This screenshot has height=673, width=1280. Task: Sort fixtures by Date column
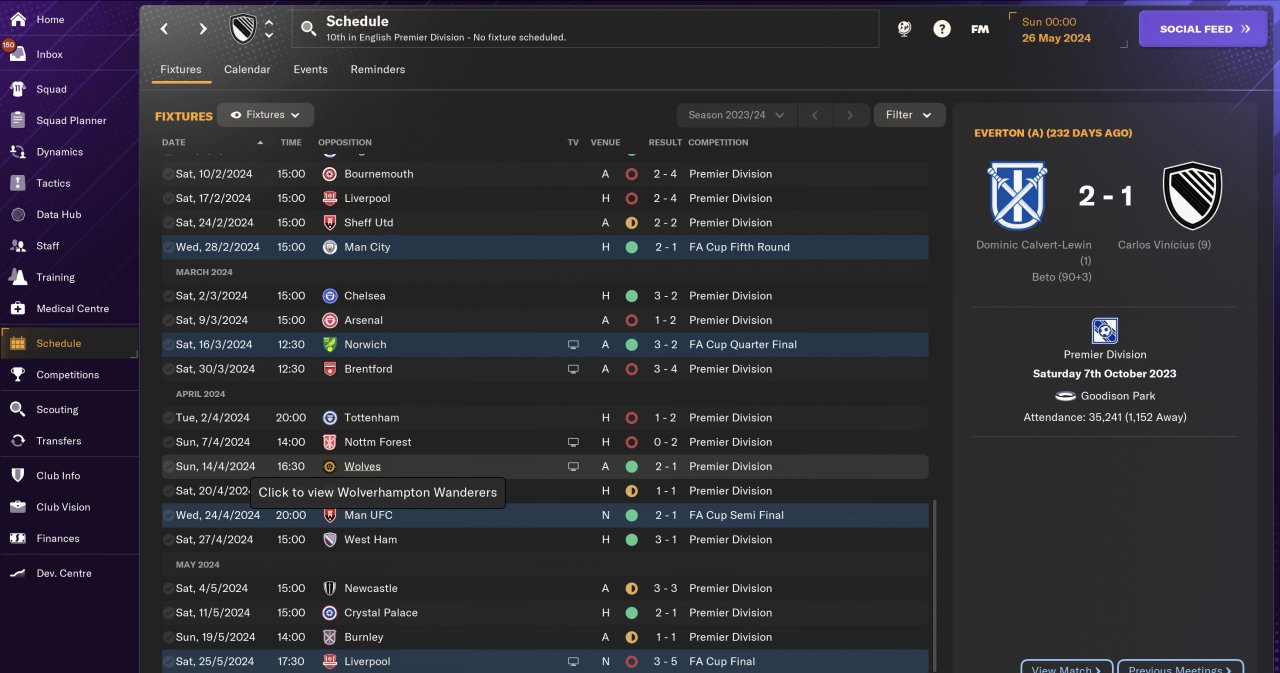pos(173,142)
